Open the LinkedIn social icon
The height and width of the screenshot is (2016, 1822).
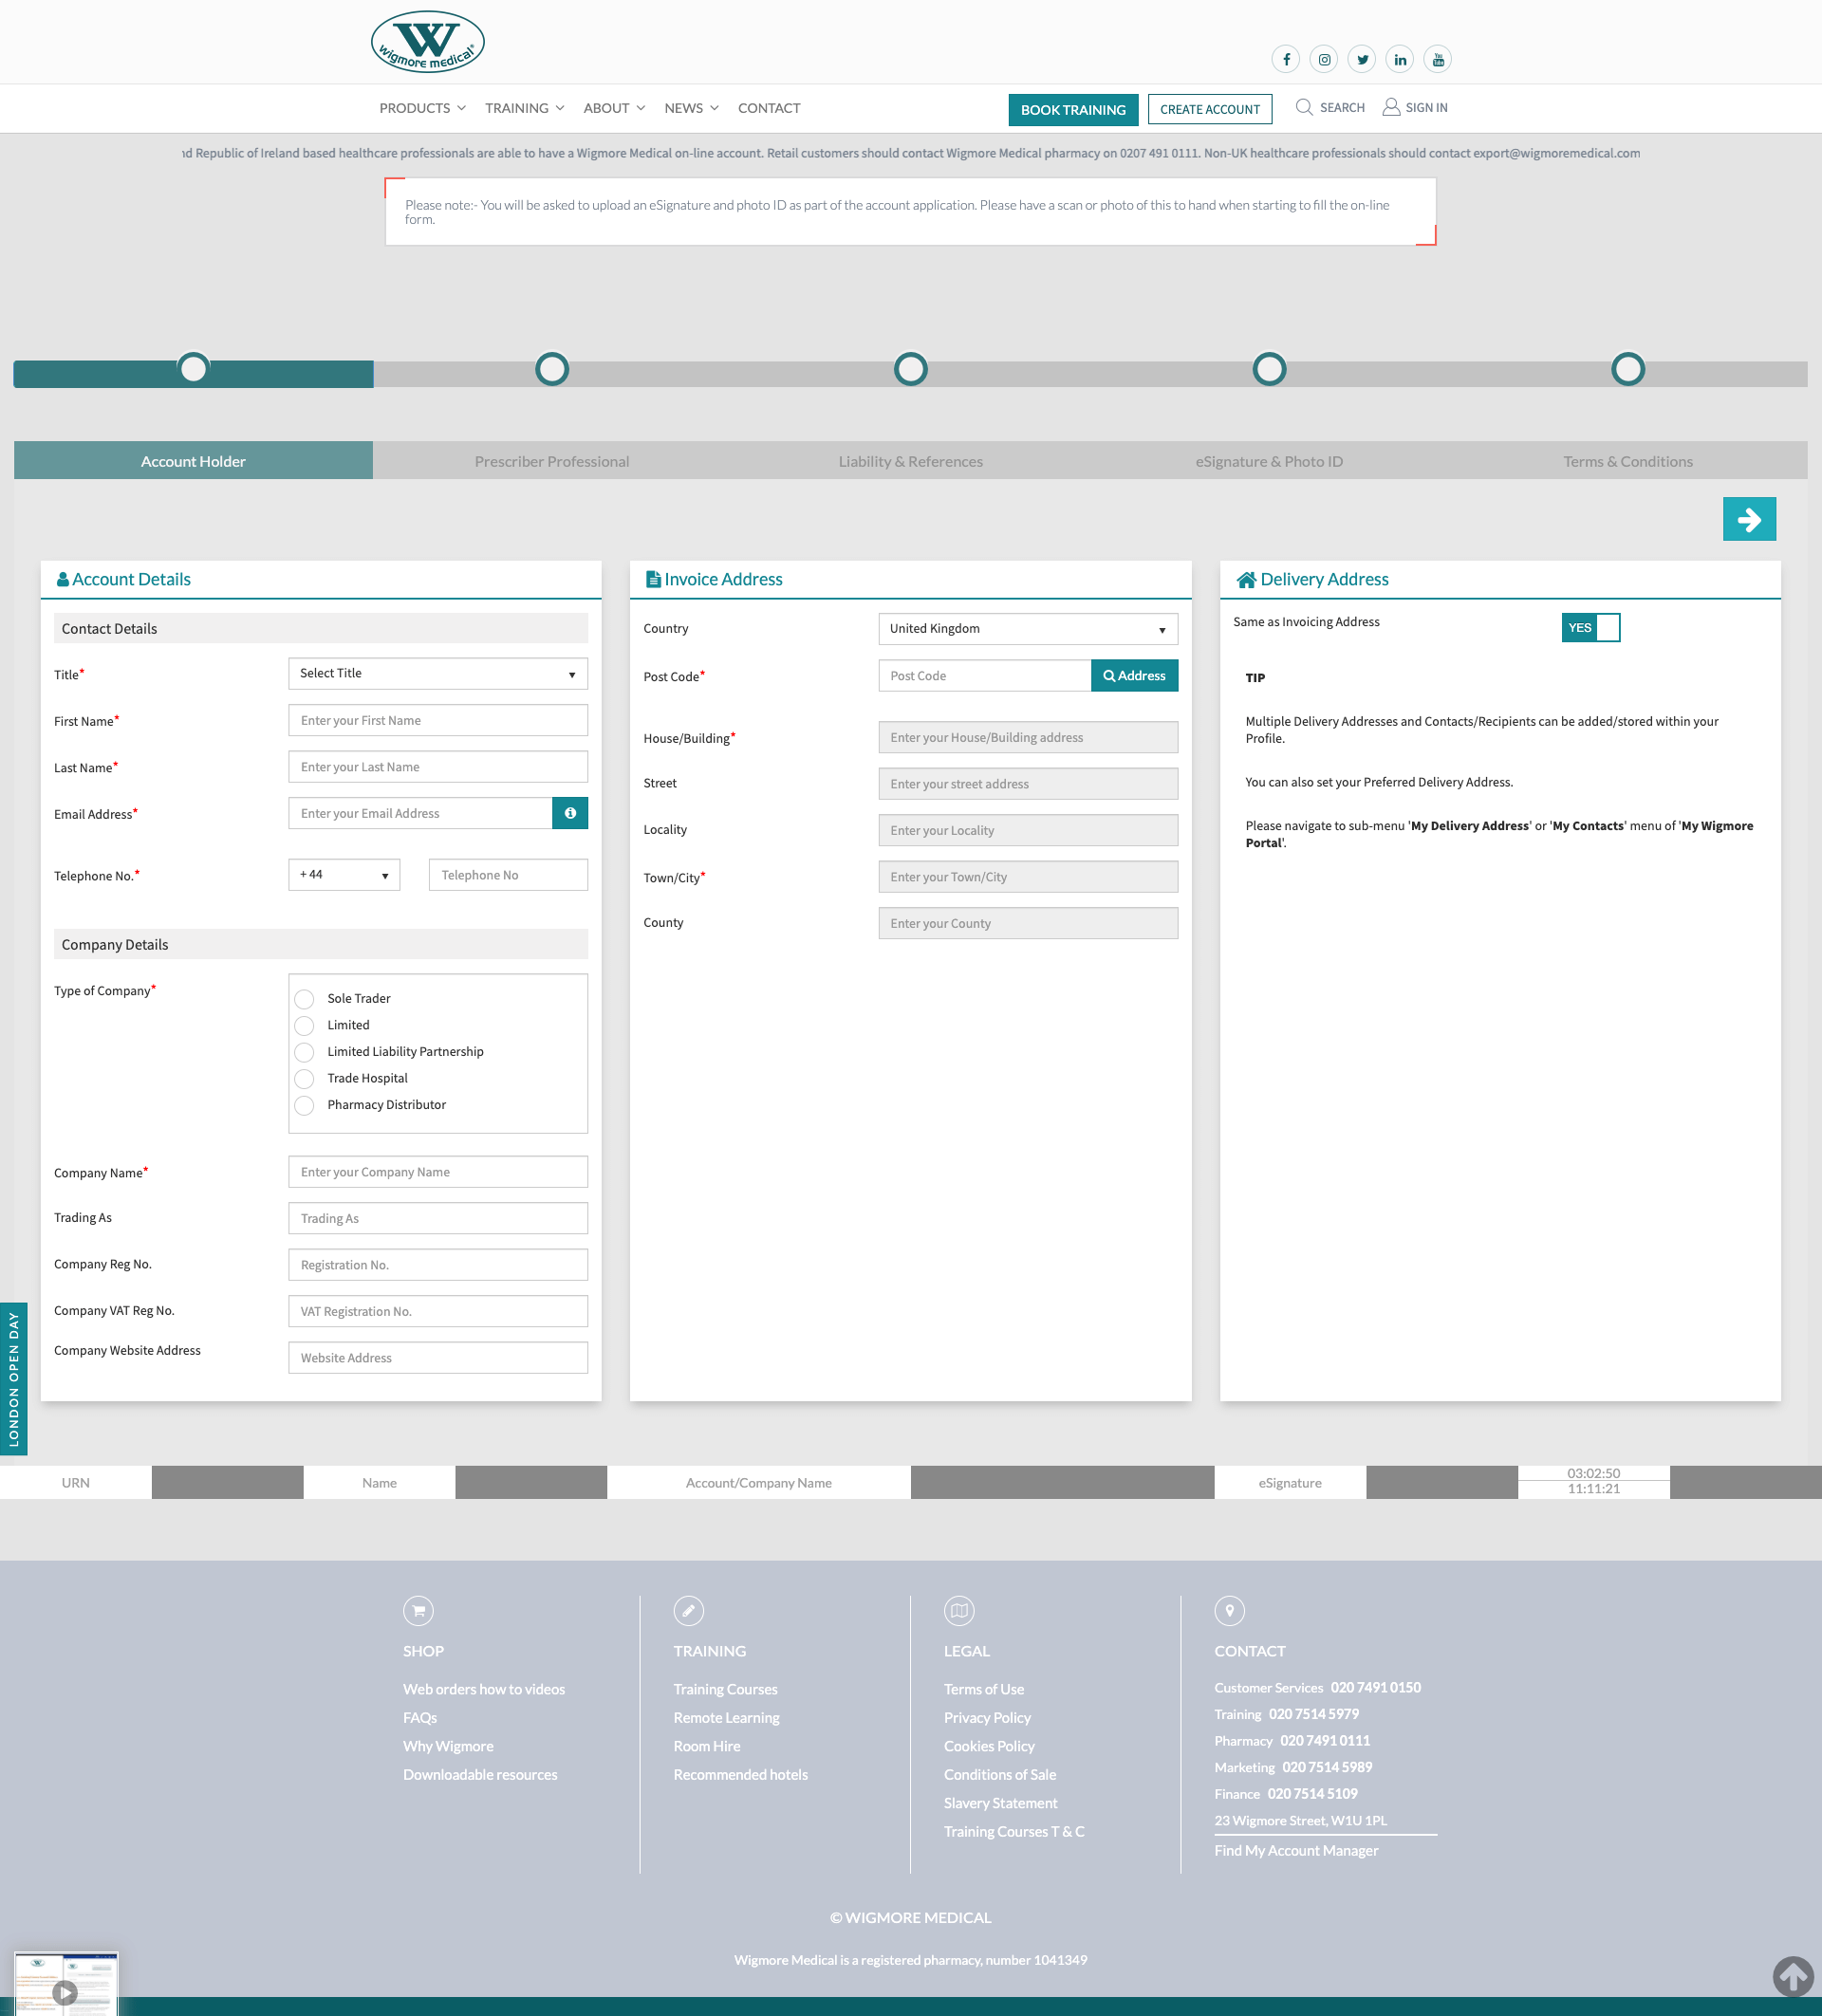click(1400, 60)
